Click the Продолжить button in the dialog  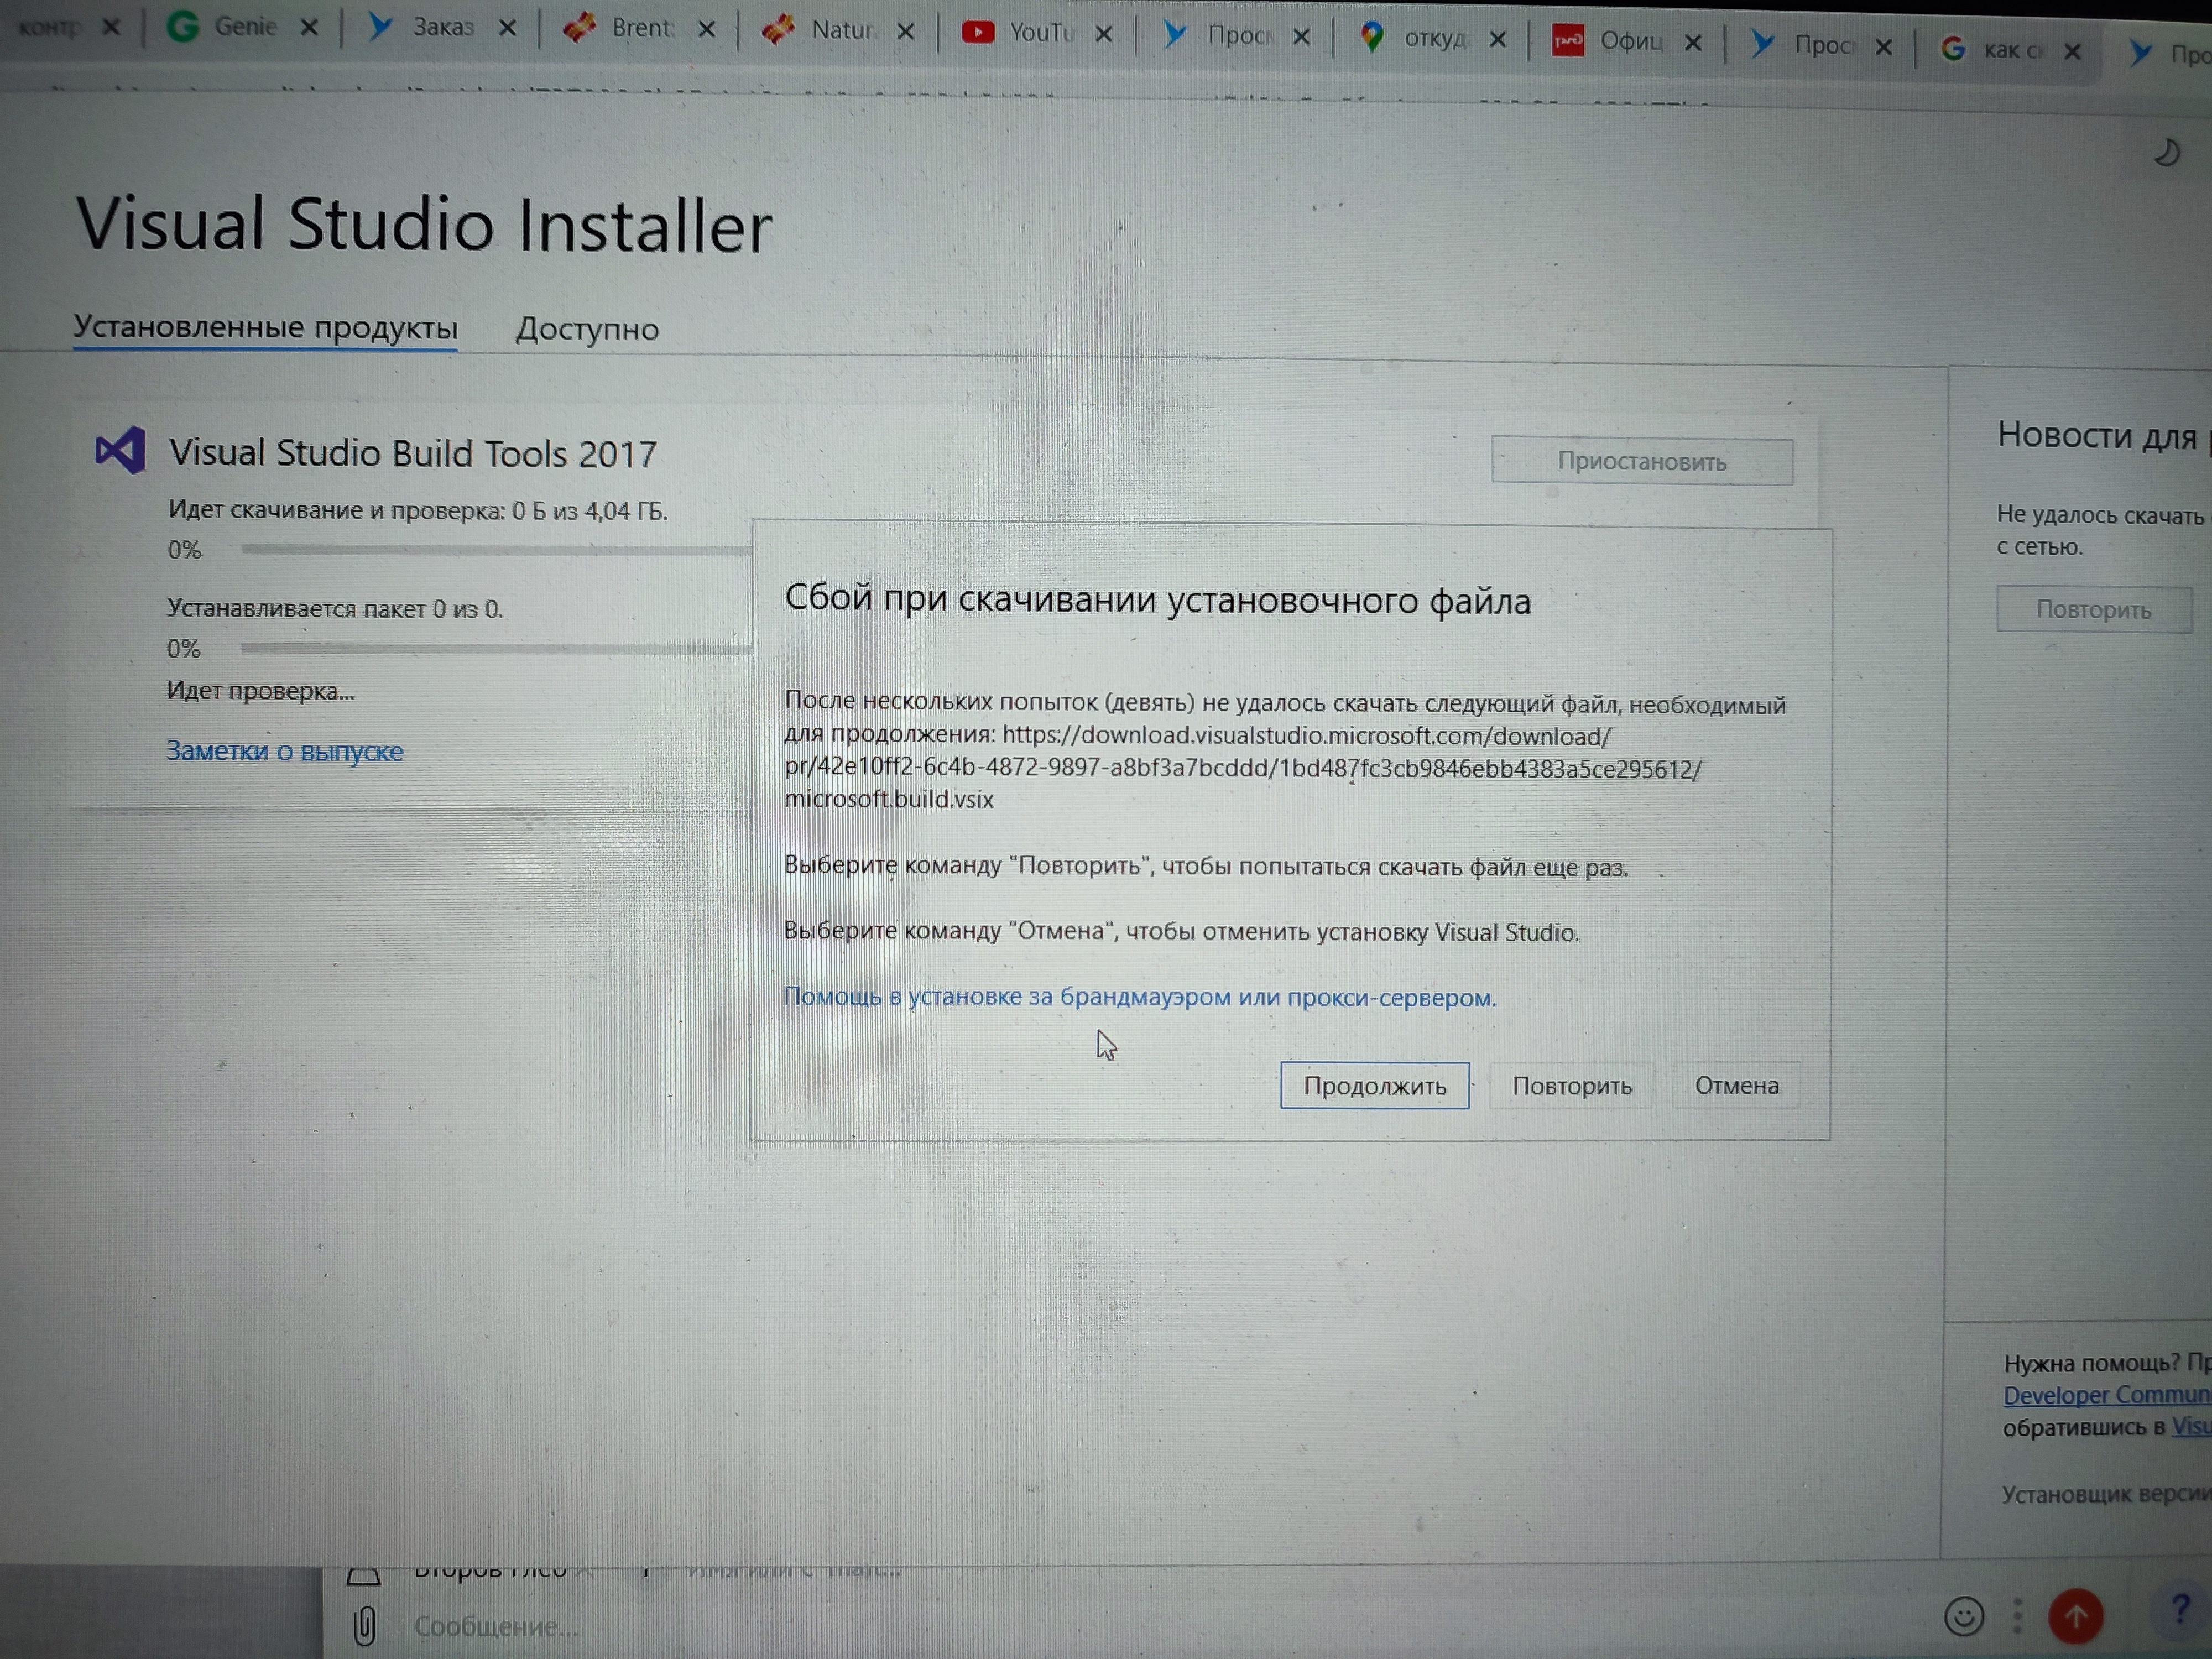pyautogui.click(x=1374, y=1085)
